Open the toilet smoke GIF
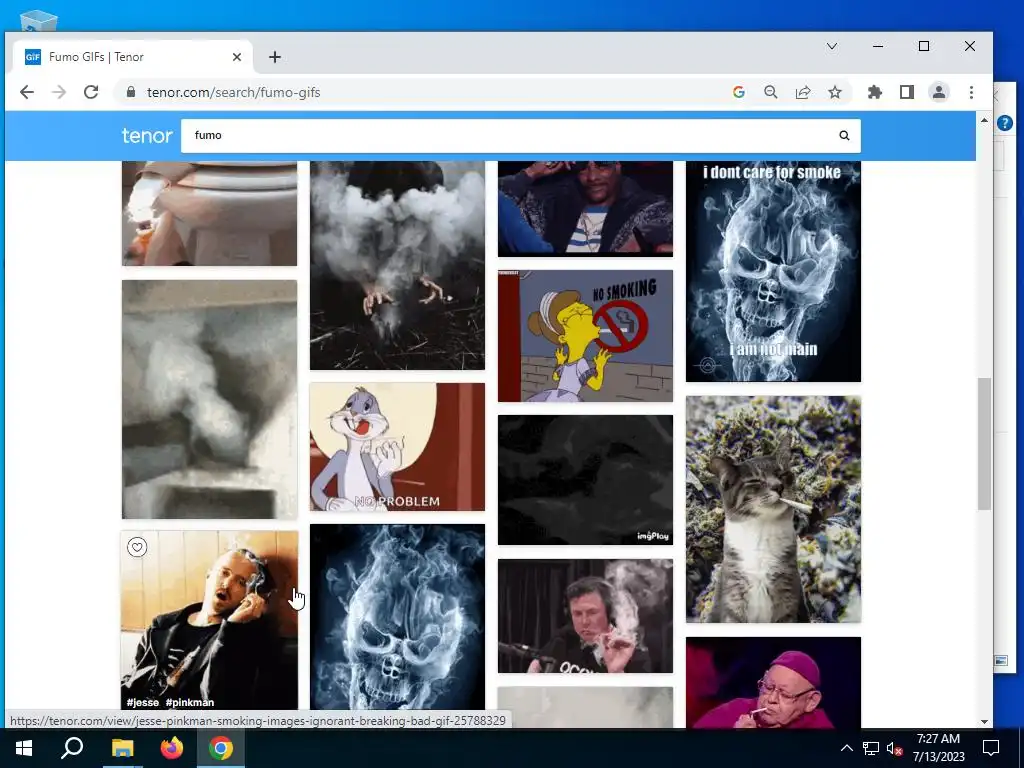1024x768 pixels. tap(209, 214)
